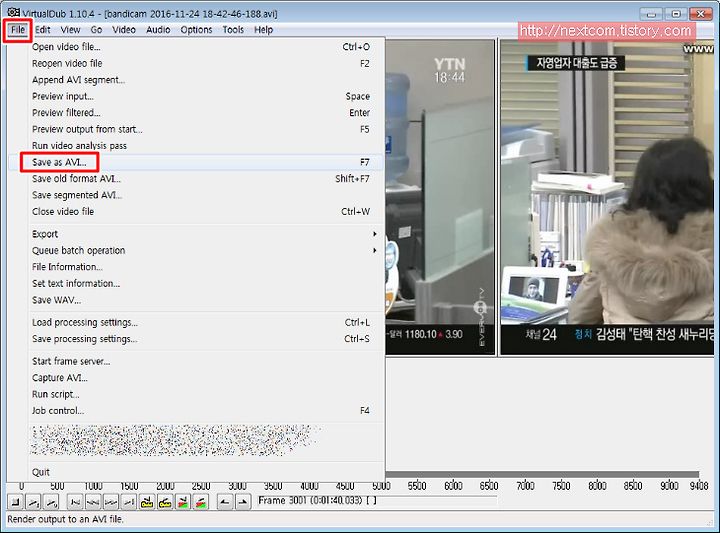
Task: Scan forward for scene change icon
Action: click(201, 502)
